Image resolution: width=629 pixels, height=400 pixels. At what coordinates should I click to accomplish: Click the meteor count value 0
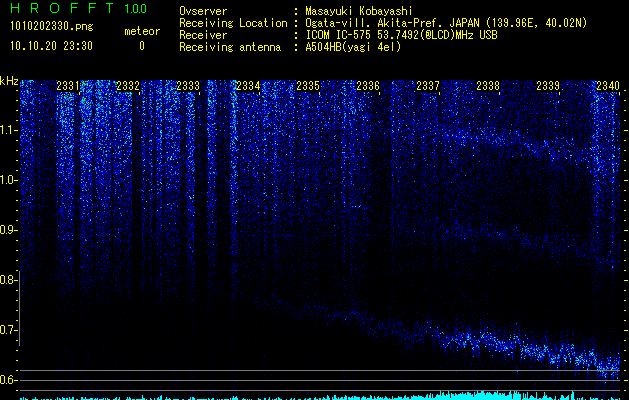(142, 46)
